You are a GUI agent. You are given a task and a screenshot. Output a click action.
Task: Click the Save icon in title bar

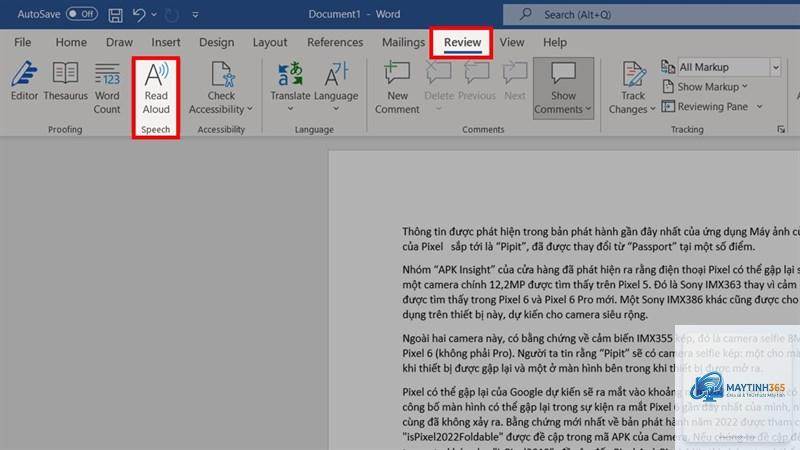pos(115,15)
